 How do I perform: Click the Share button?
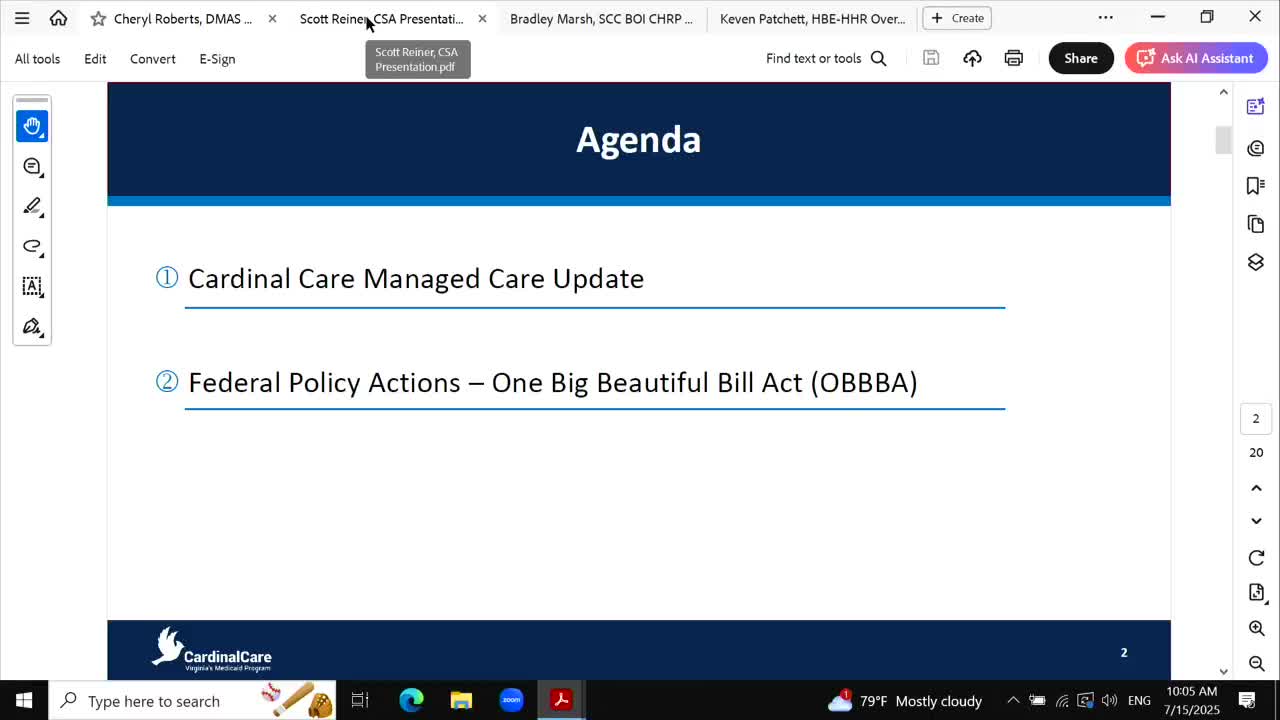(1080, 58)
